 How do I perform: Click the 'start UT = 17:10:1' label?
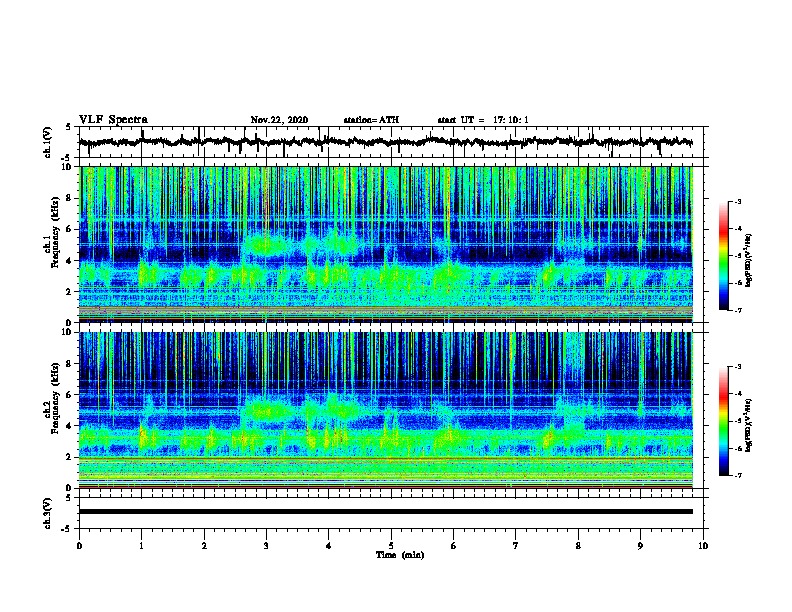point(483,120)
